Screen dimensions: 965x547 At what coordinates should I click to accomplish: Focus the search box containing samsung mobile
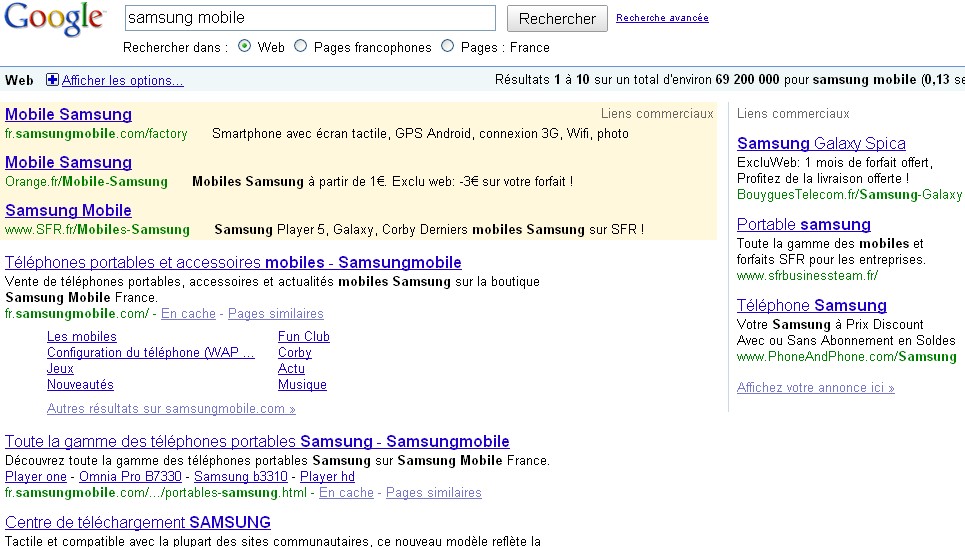click(310, 18)
